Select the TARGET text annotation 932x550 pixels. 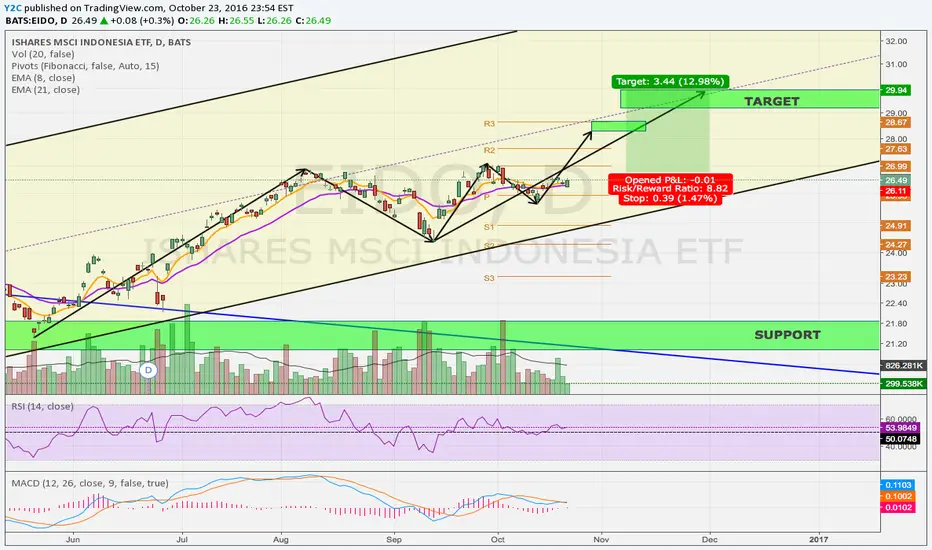(x=772, y=102)
